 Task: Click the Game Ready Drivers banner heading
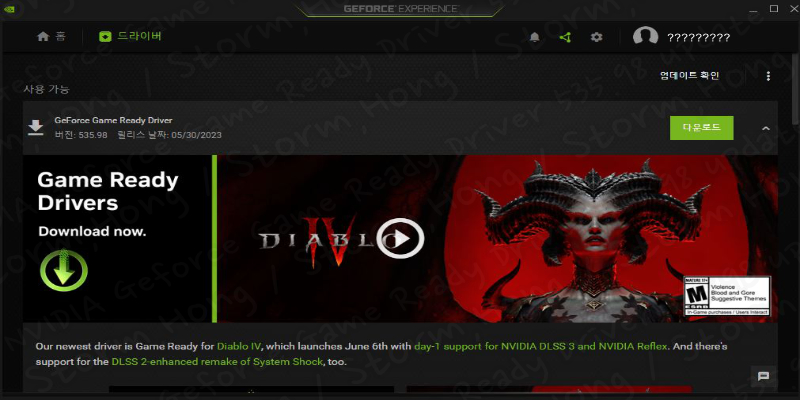coord(108,191)
